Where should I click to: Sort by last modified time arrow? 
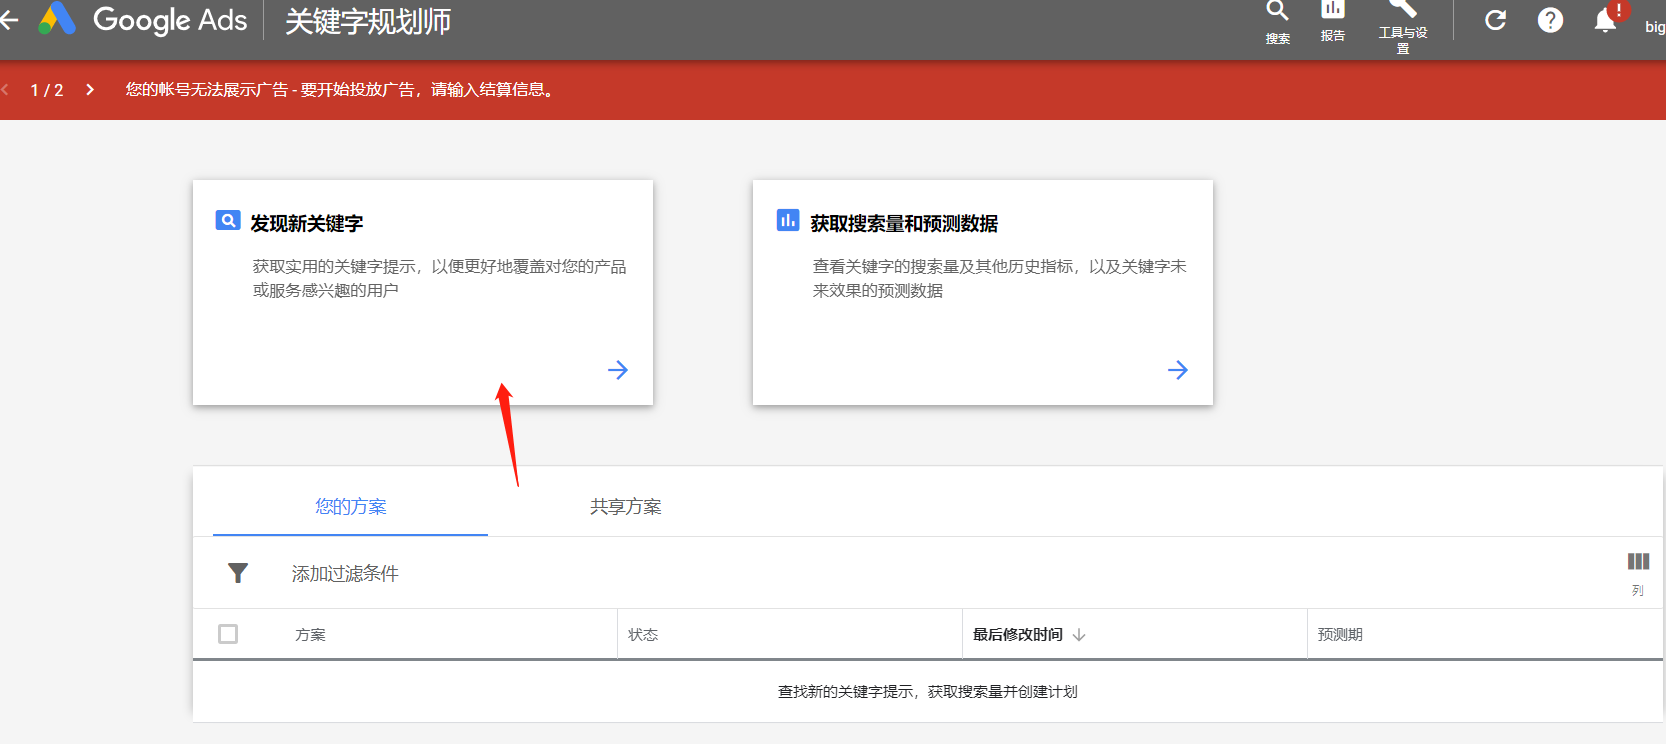(1079, 635)
